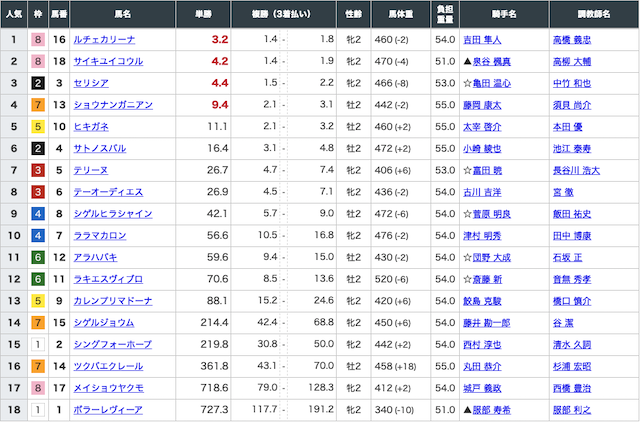Open trainer link 杉浦 宏昭
The width and height of the screenshot is (640, 422).
(572, 366)
